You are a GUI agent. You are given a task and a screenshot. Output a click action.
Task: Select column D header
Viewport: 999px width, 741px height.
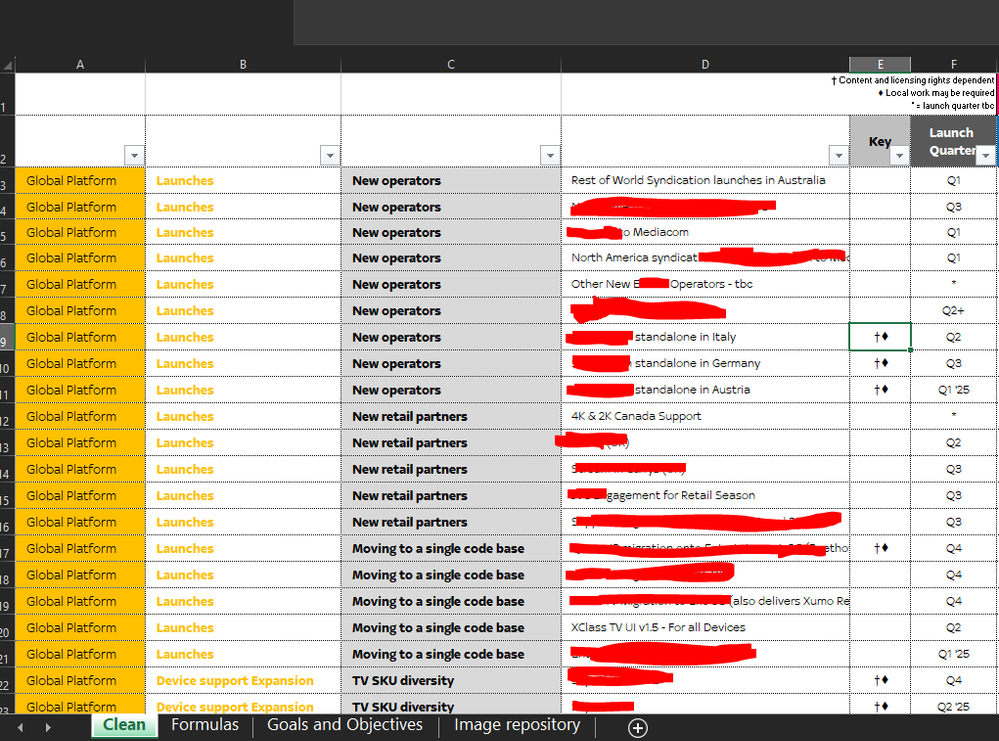pos(705,64)
